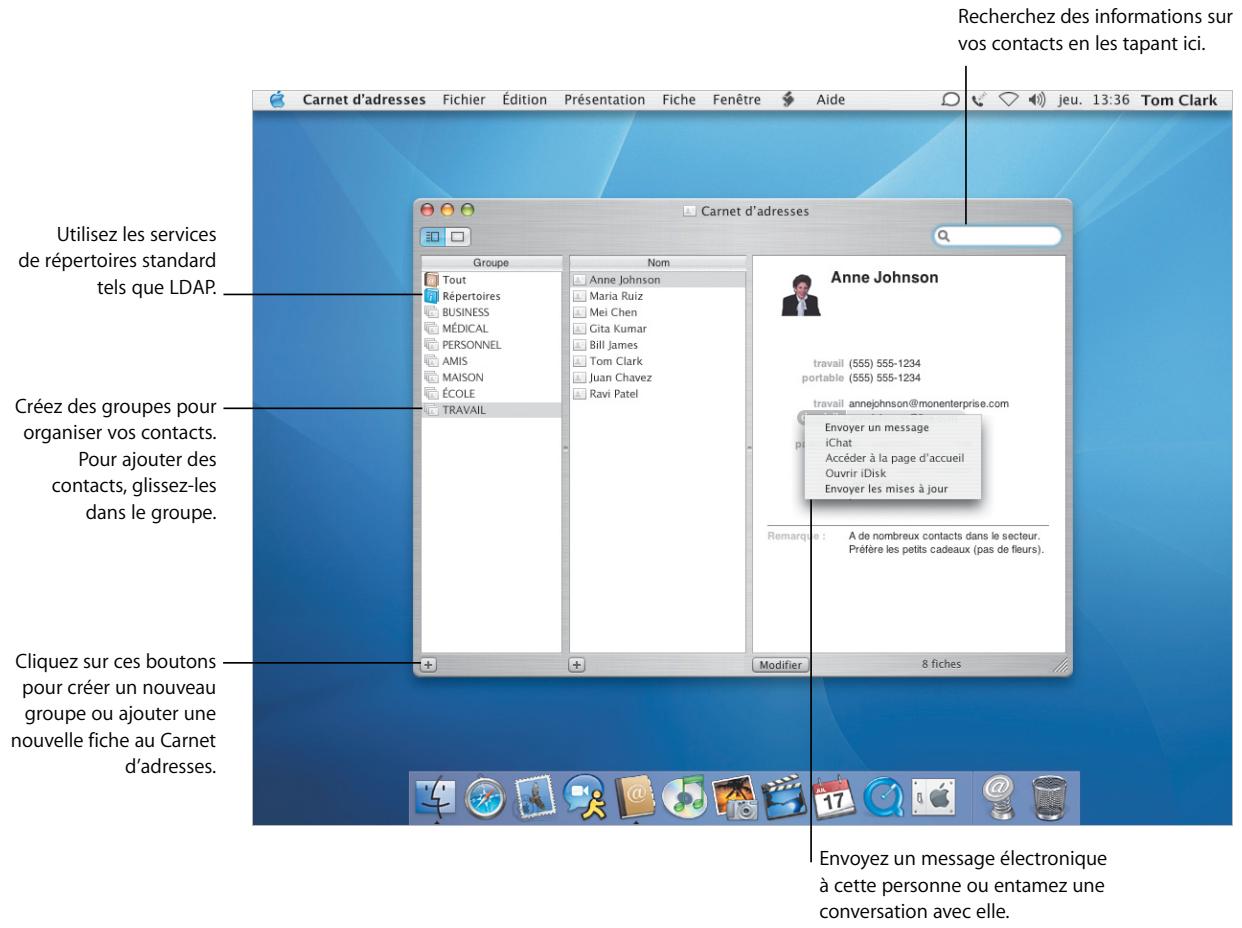Image resolution: width=1242 pixels, height=928 pixels.
Task: Open Tom Clark user menu
Action: 1178,100
